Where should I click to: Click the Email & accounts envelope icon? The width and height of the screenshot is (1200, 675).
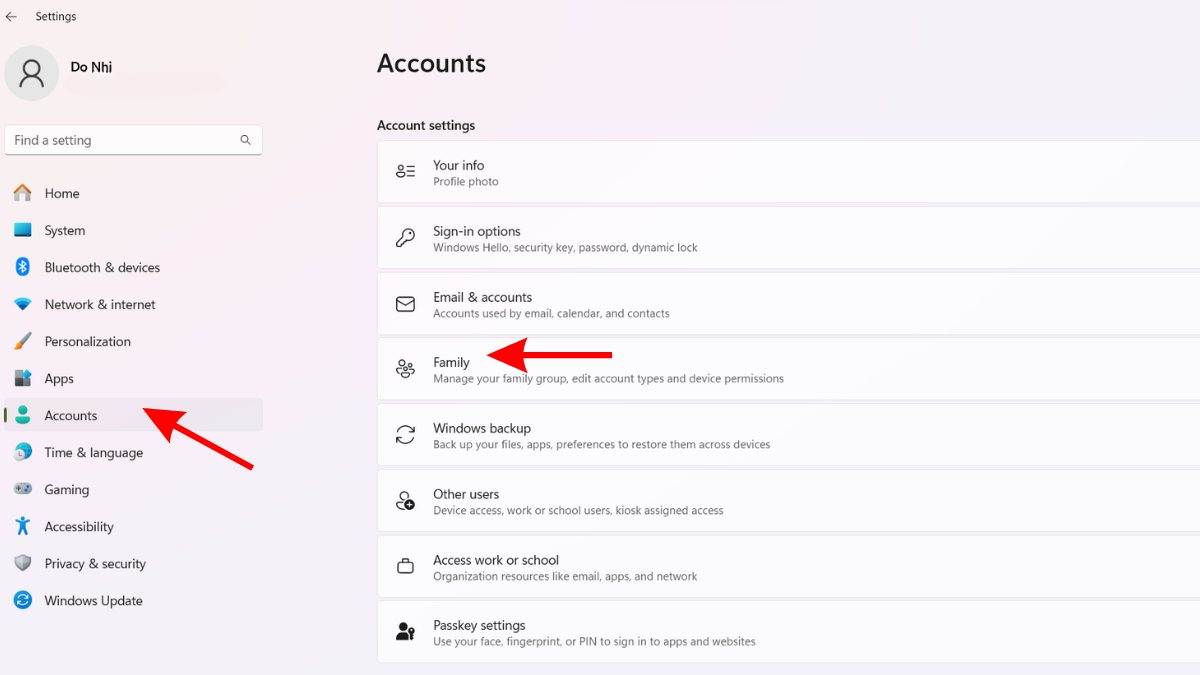click(405, 304)
